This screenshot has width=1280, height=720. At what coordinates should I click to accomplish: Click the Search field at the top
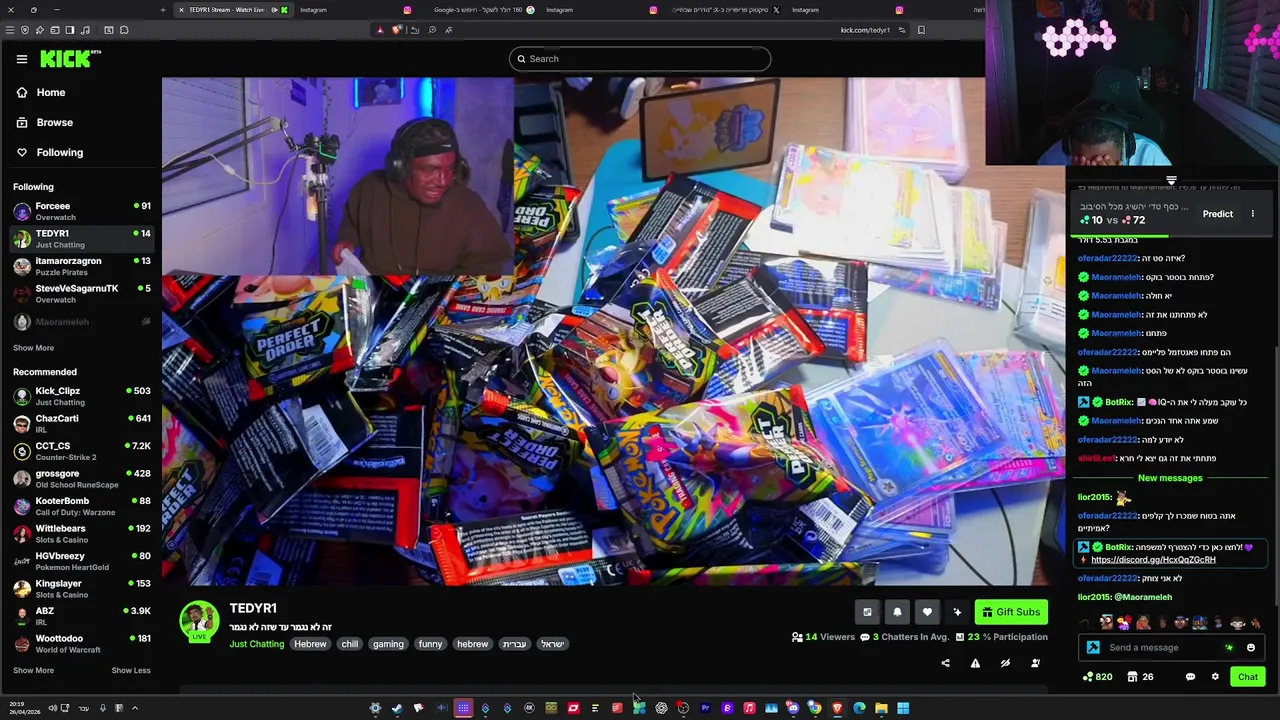point(640,59)
